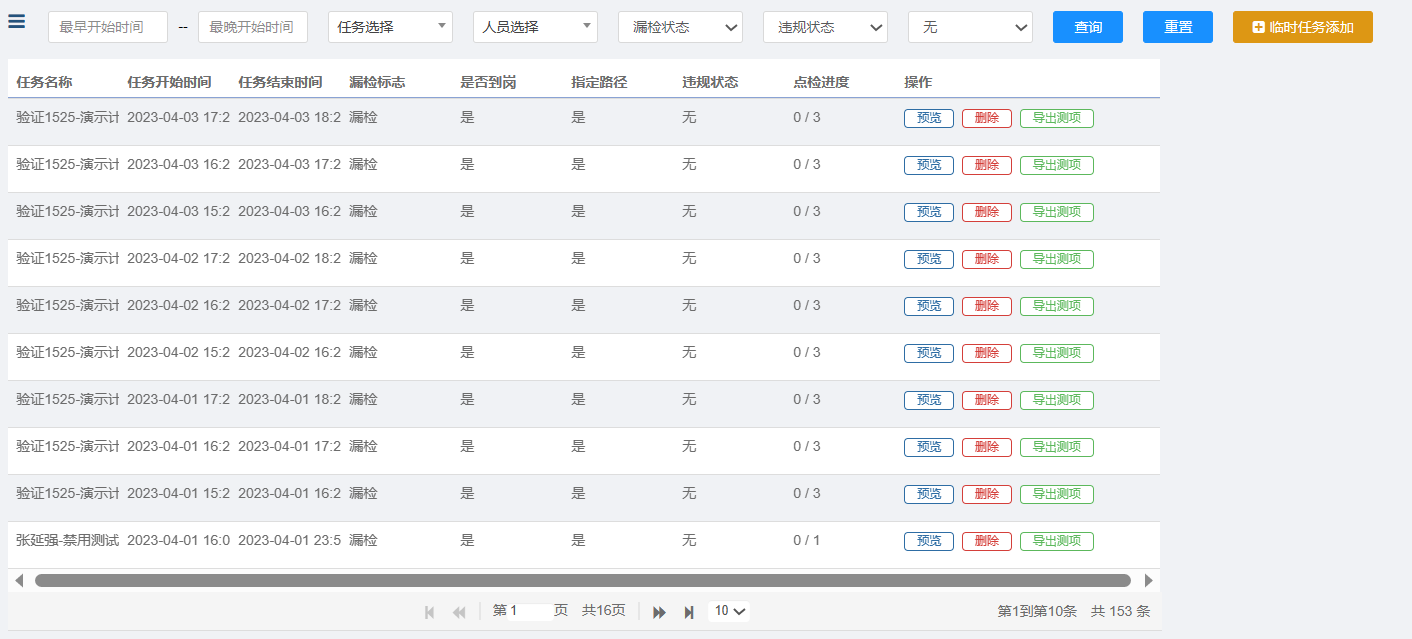This screenshot has width=1412, height=639.
Task: Click 导出测项 for task starting 2023-04-02 17:2
Action: (1057, 259)
